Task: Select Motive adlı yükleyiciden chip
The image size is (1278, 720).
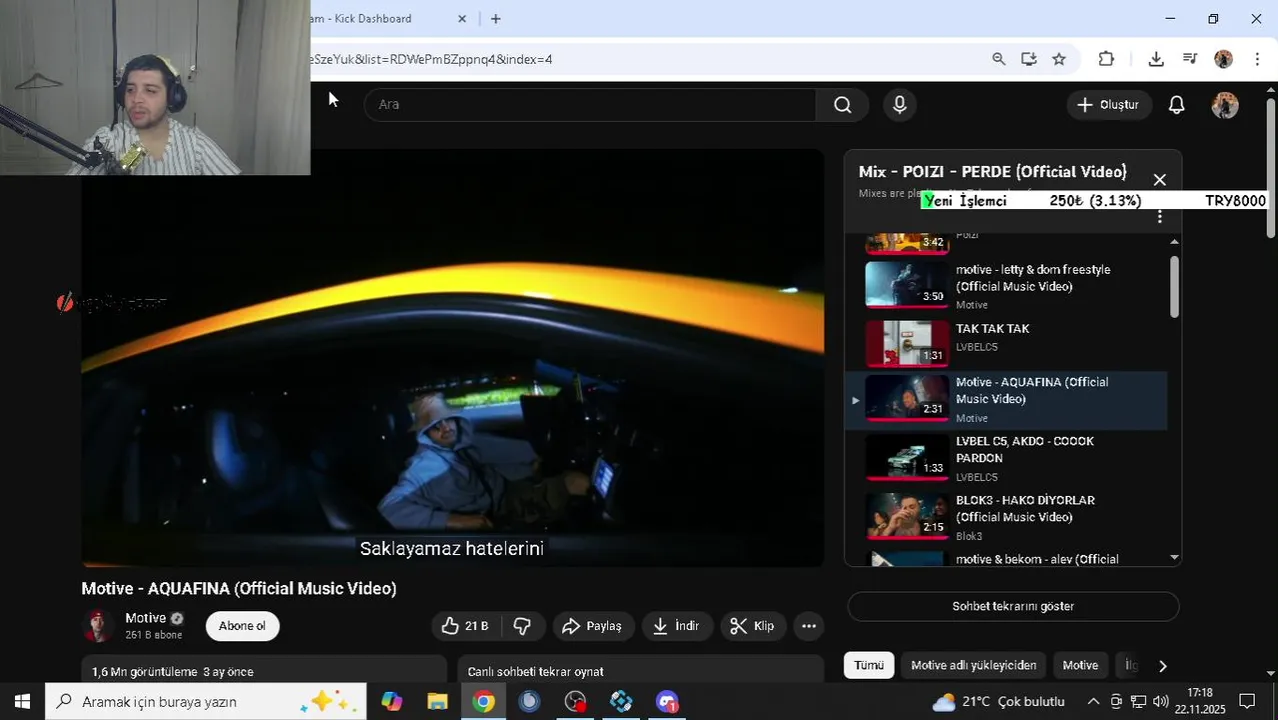Action: pos(974,665)
